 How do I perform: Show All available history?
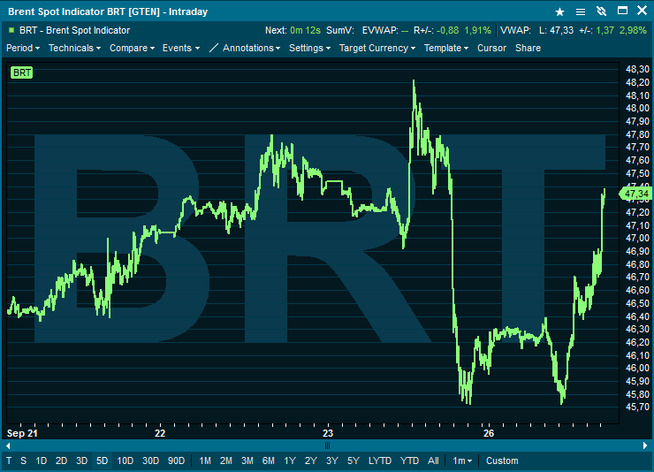pyautogui.click(x=433, y=461)
